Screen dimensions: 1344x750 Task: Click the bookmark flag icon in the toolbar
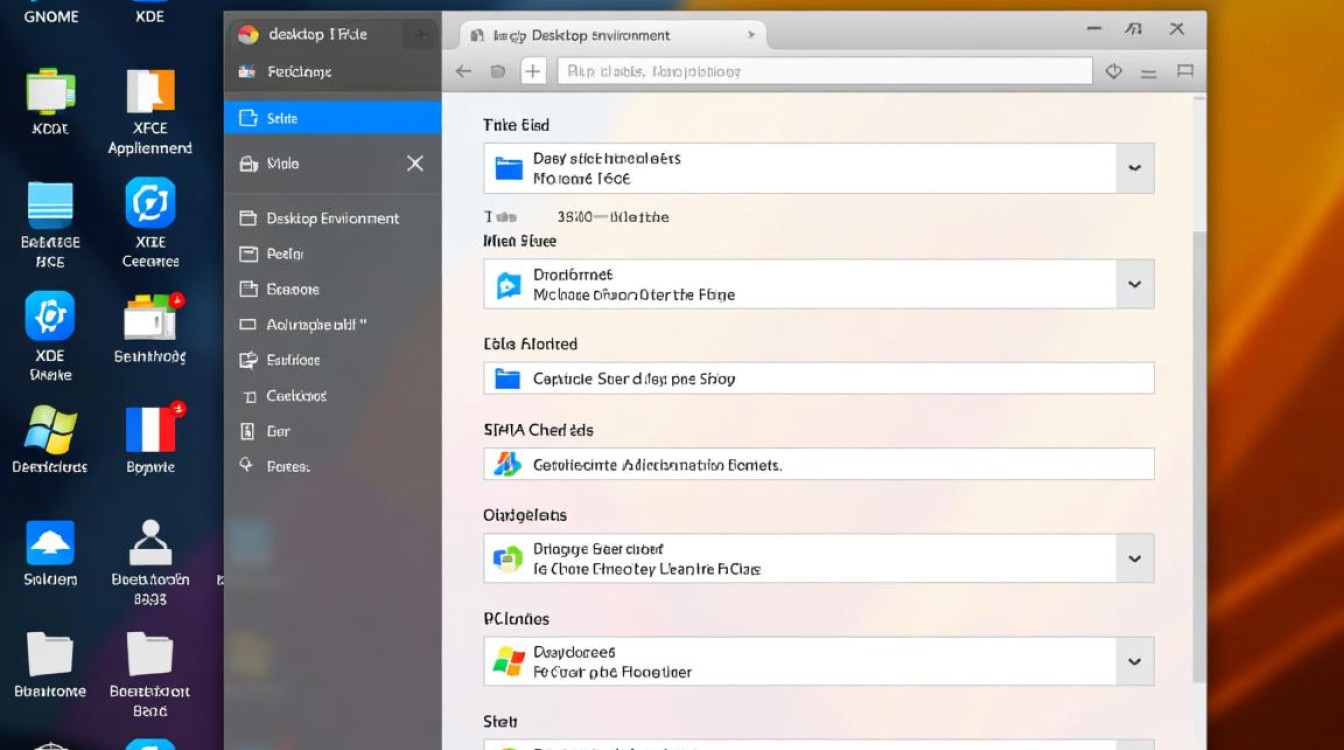[1185, 71]
